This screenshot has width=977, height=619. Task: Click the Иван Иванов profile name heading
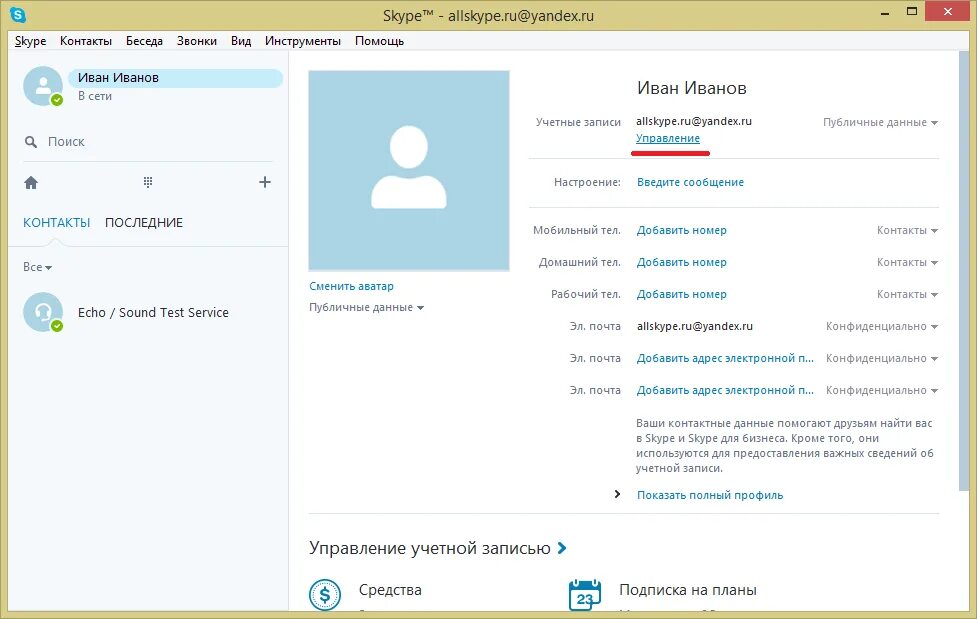click(692, 89)
